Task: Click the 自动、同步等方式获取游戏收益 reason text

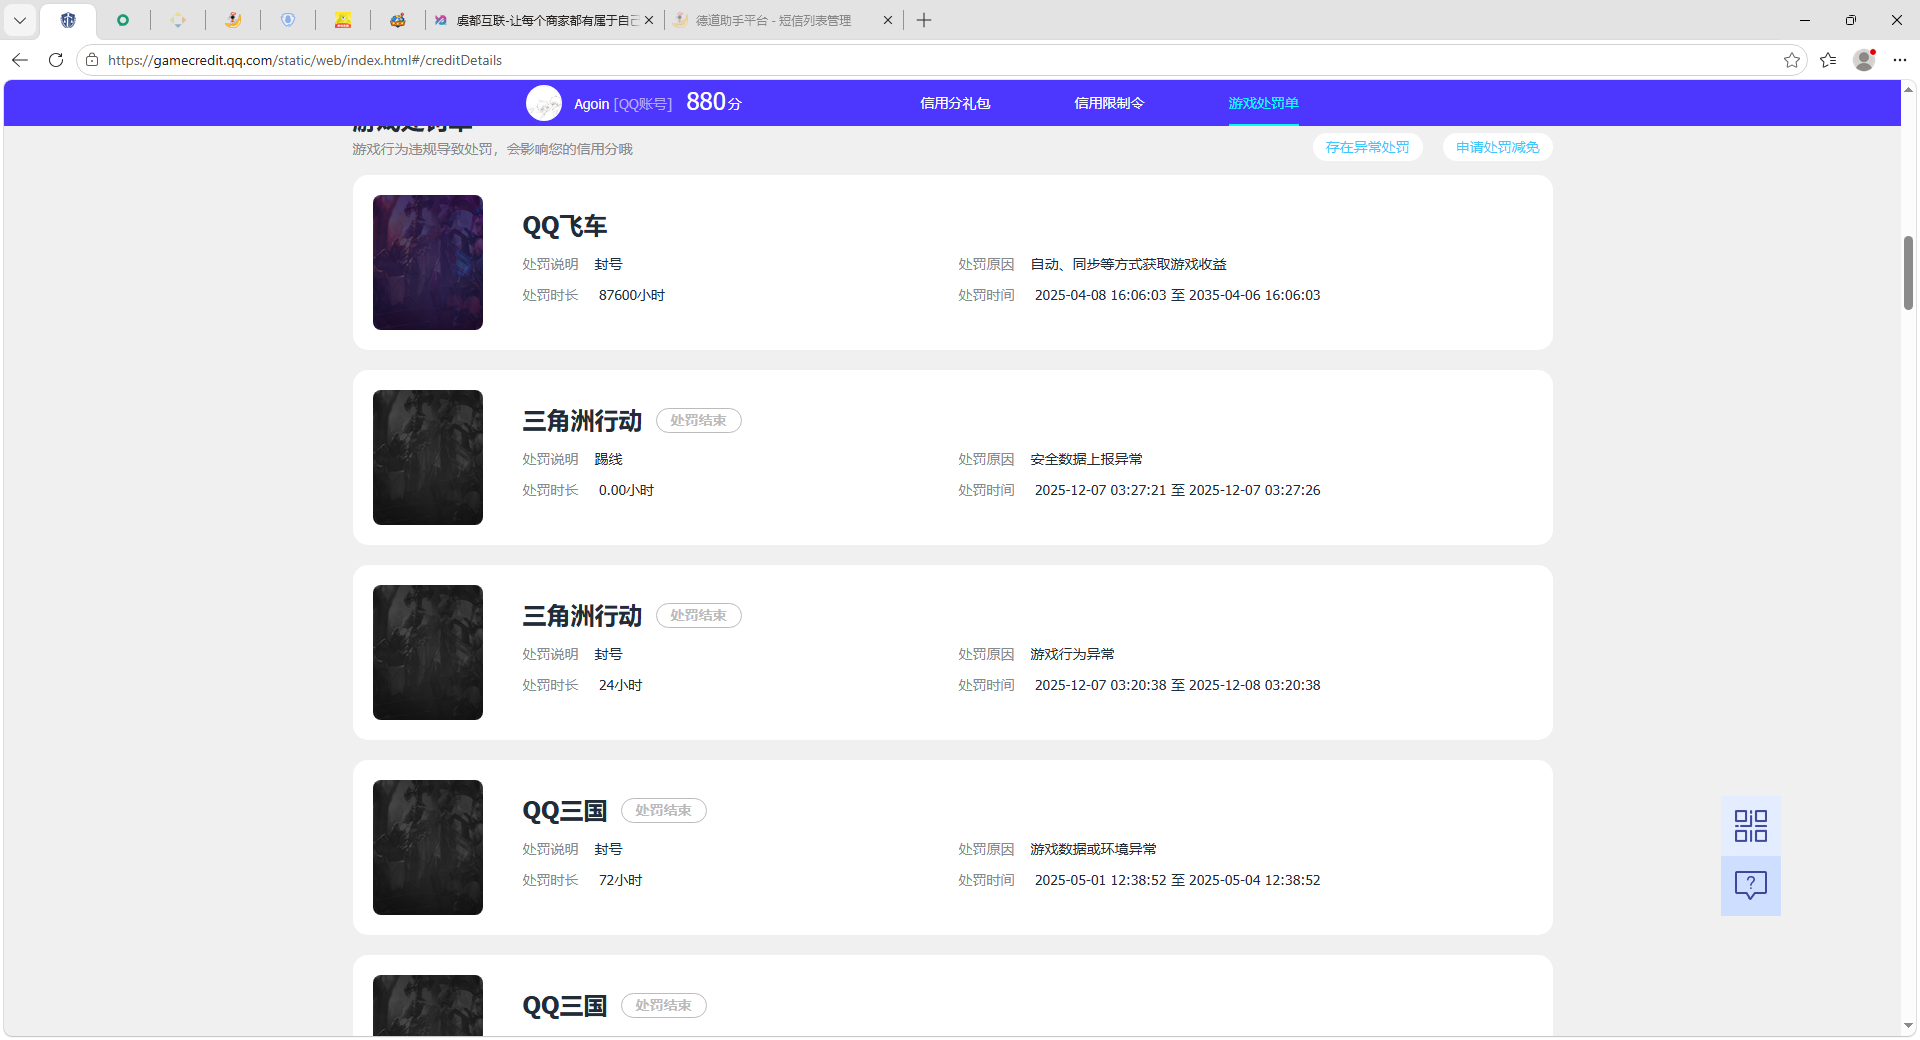Action: pyautogui.click(x=1129, y=264)
